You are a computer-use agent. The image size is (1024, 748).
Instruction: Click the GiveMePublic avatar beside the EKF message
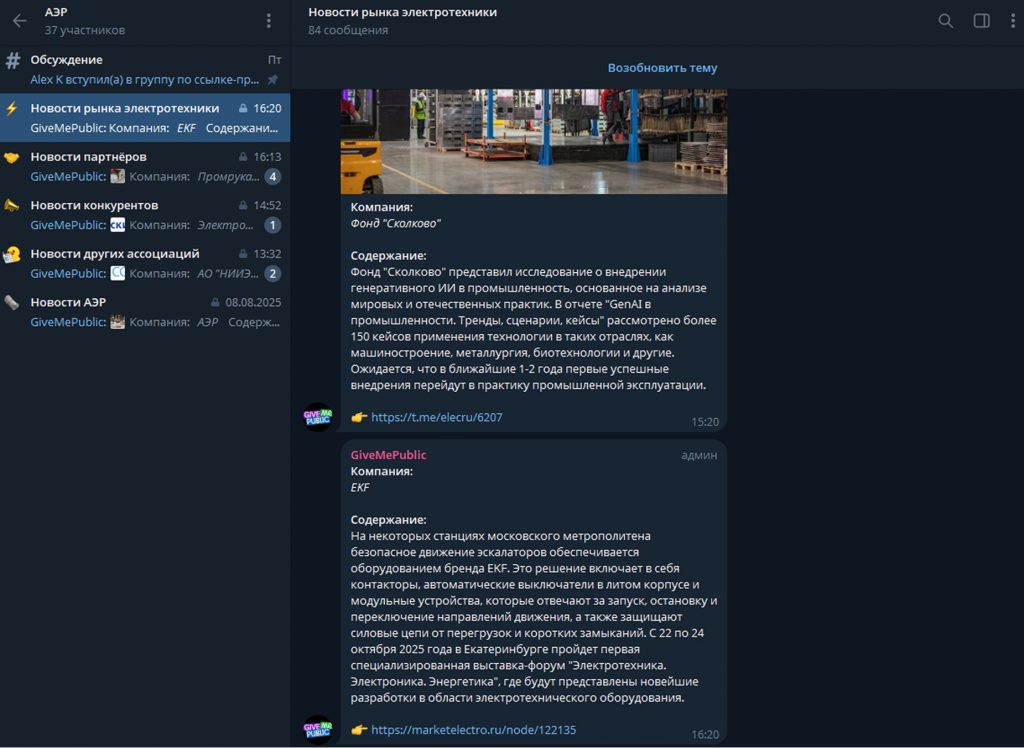pos(318,729)
